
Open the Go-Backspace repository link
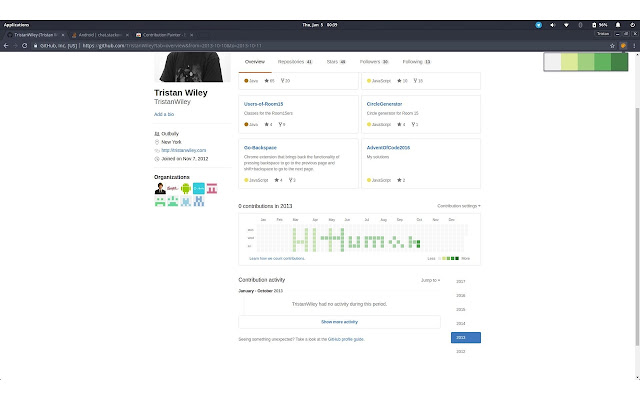[260, 148]
